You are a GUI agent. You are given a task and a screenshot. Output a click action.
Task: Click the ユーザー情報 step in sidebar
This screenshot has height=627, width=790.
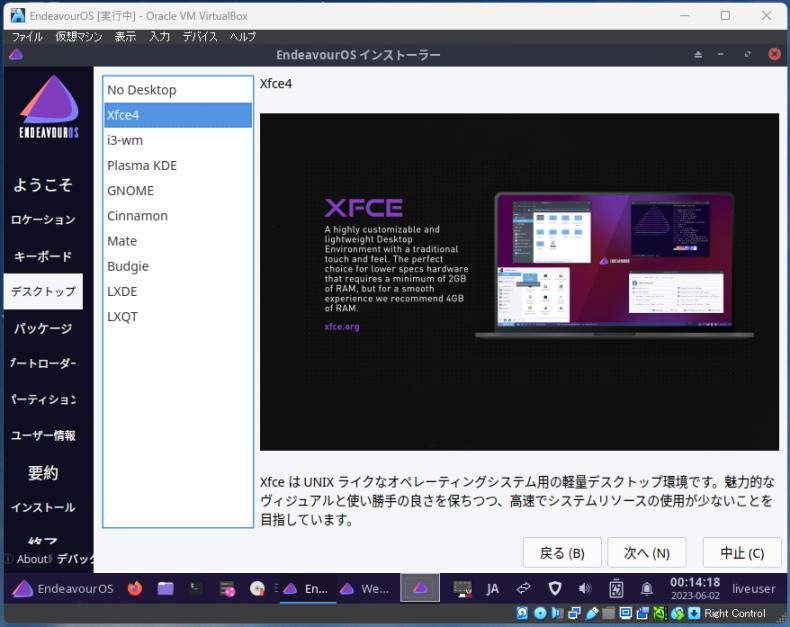[43, 435]
